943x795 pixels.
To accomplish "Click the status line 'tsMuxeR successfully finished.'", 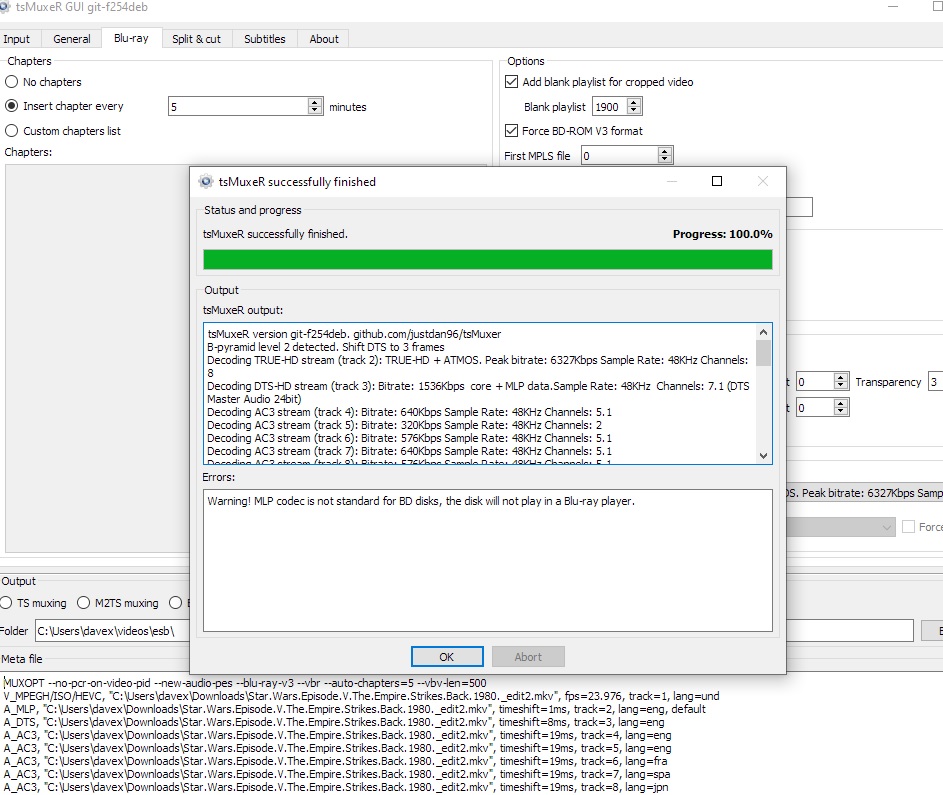I will 275,234.
